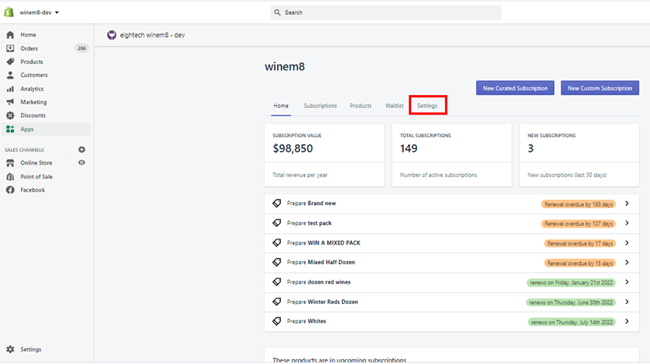The height and width of the screenshot is (364, 650).
Task: Click the Products tag icon in sidebar
Action: coord(10,62)
